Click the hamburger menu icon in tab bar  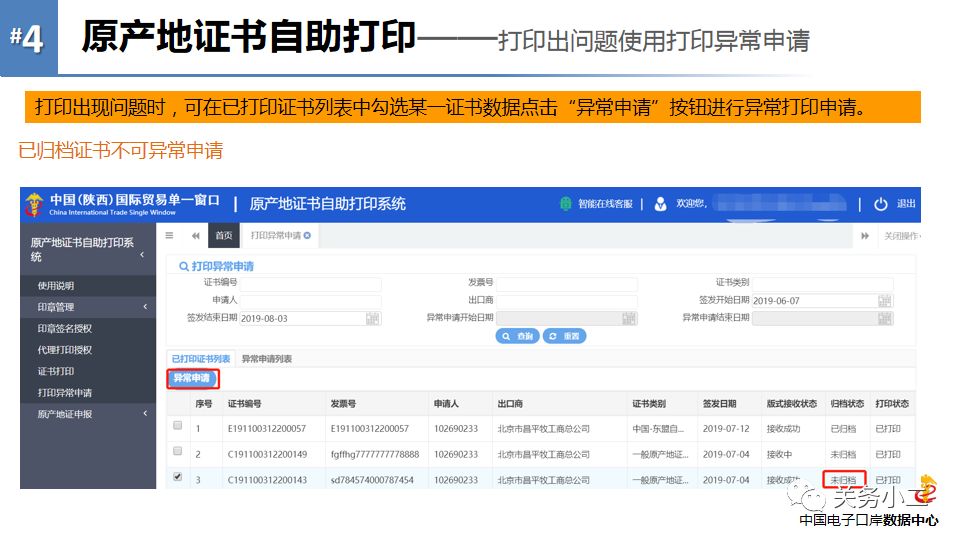pos(170,236)
